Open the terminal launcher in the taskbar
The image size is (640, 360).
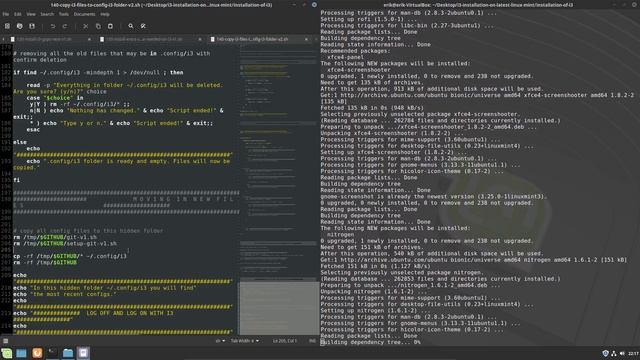pos(53,353)
